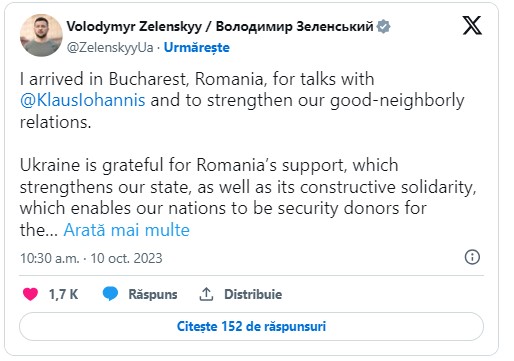Open the circled info icon near the date
Screen dimensions: 514x361
472,257
